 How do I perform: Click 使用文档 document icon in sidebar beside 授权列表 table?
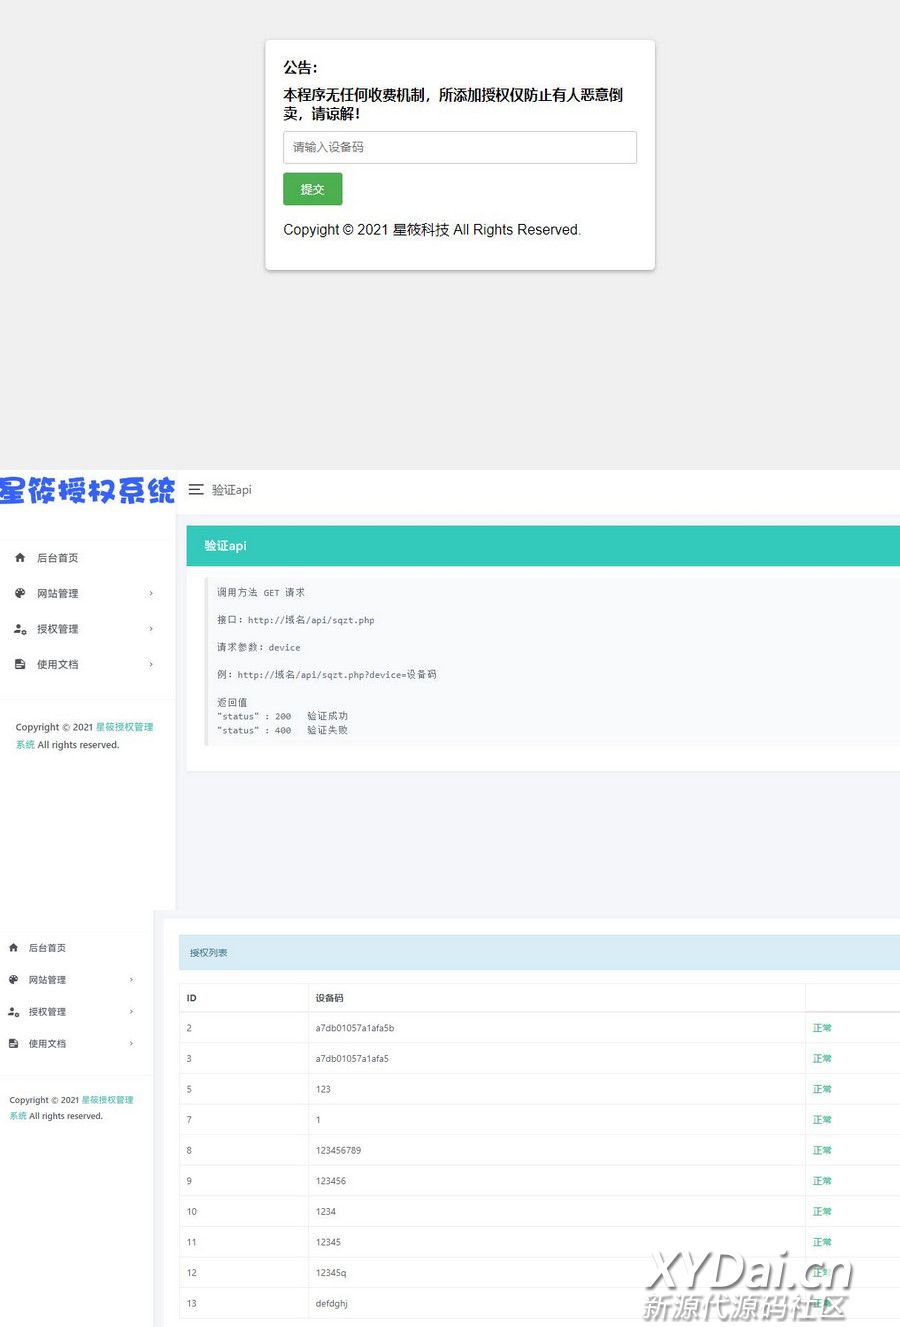[x=13, y=1043]
